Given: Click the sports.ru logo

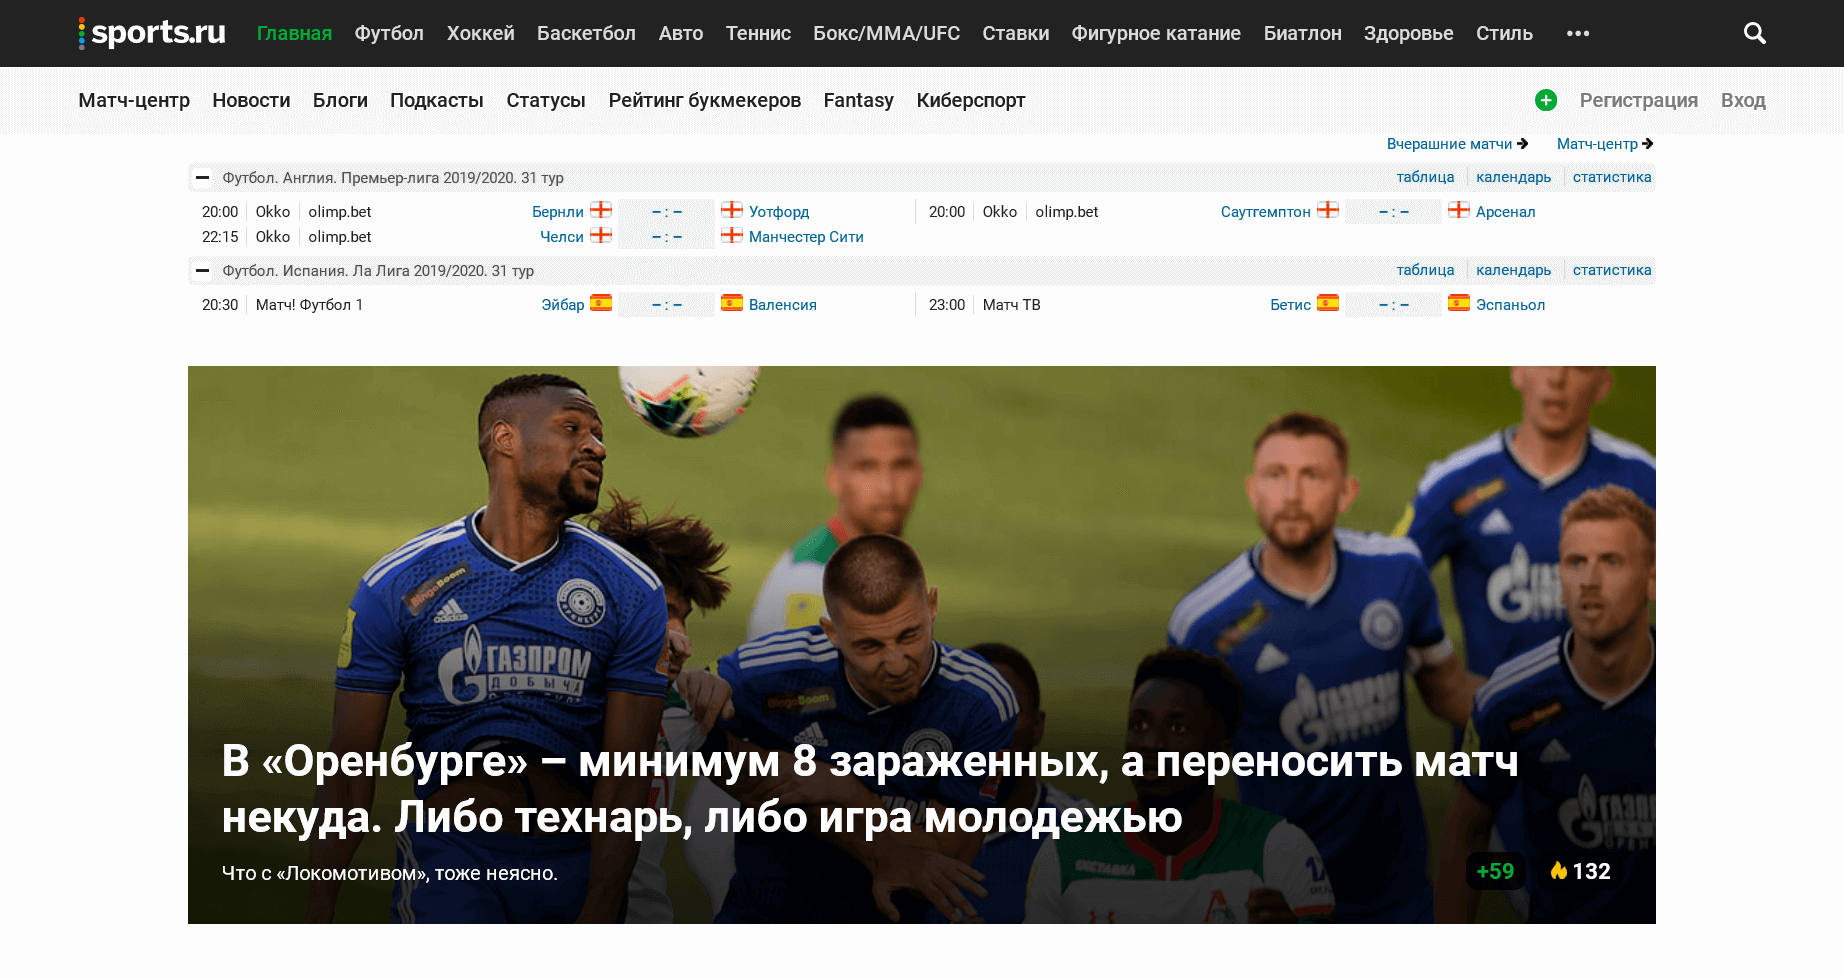Looking at the screenshot, I should (152, 33).
